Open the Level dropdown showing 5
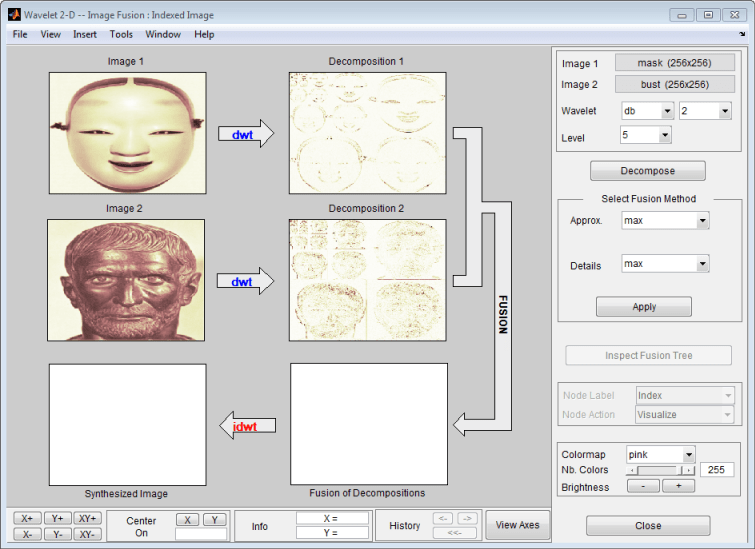The height and width of the screenshot is (549, 755). coord(645,135)
